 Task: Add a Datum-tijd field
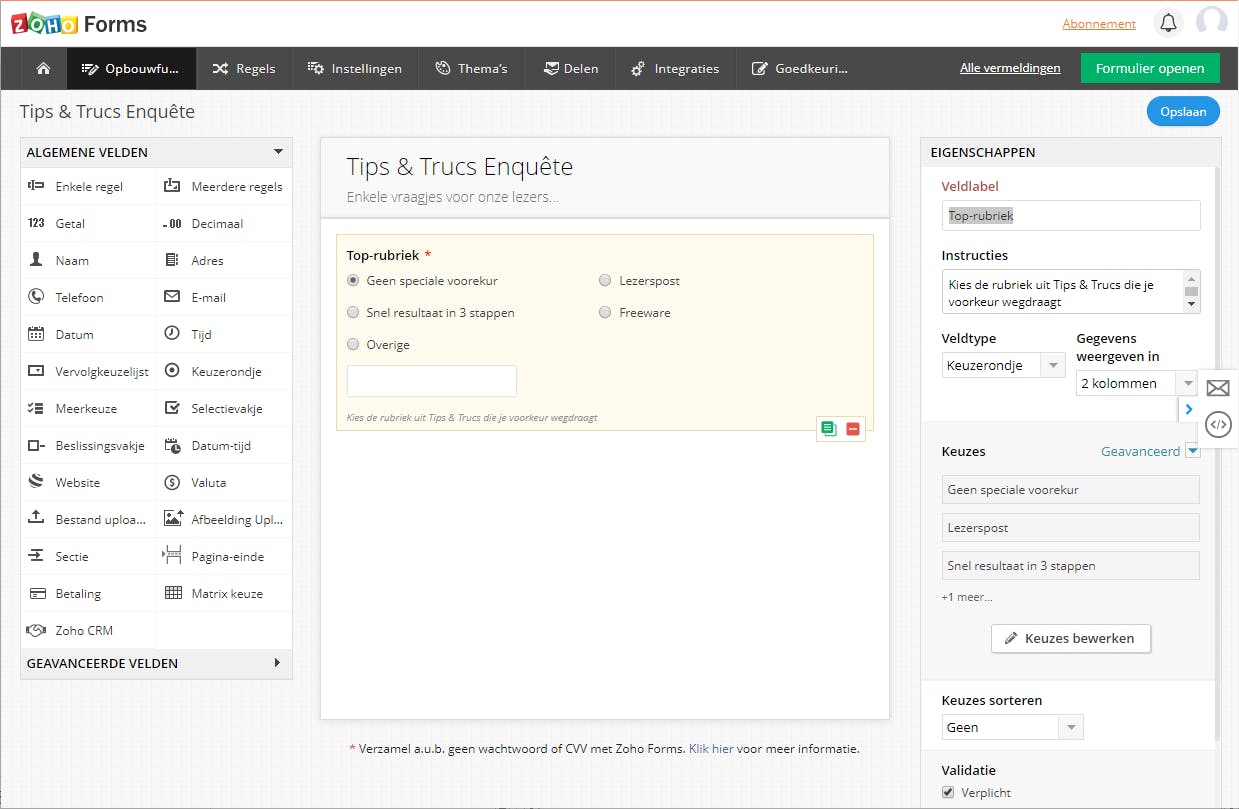click(x=225, y=445)
